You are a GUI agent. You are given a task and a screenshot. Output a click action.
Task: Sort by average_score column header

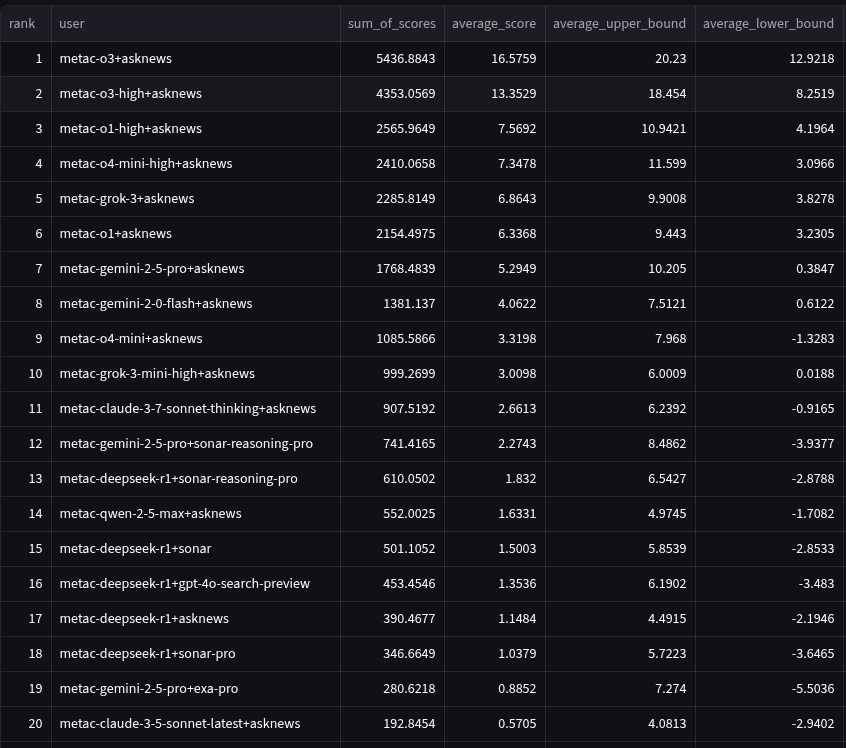(494, 23)
